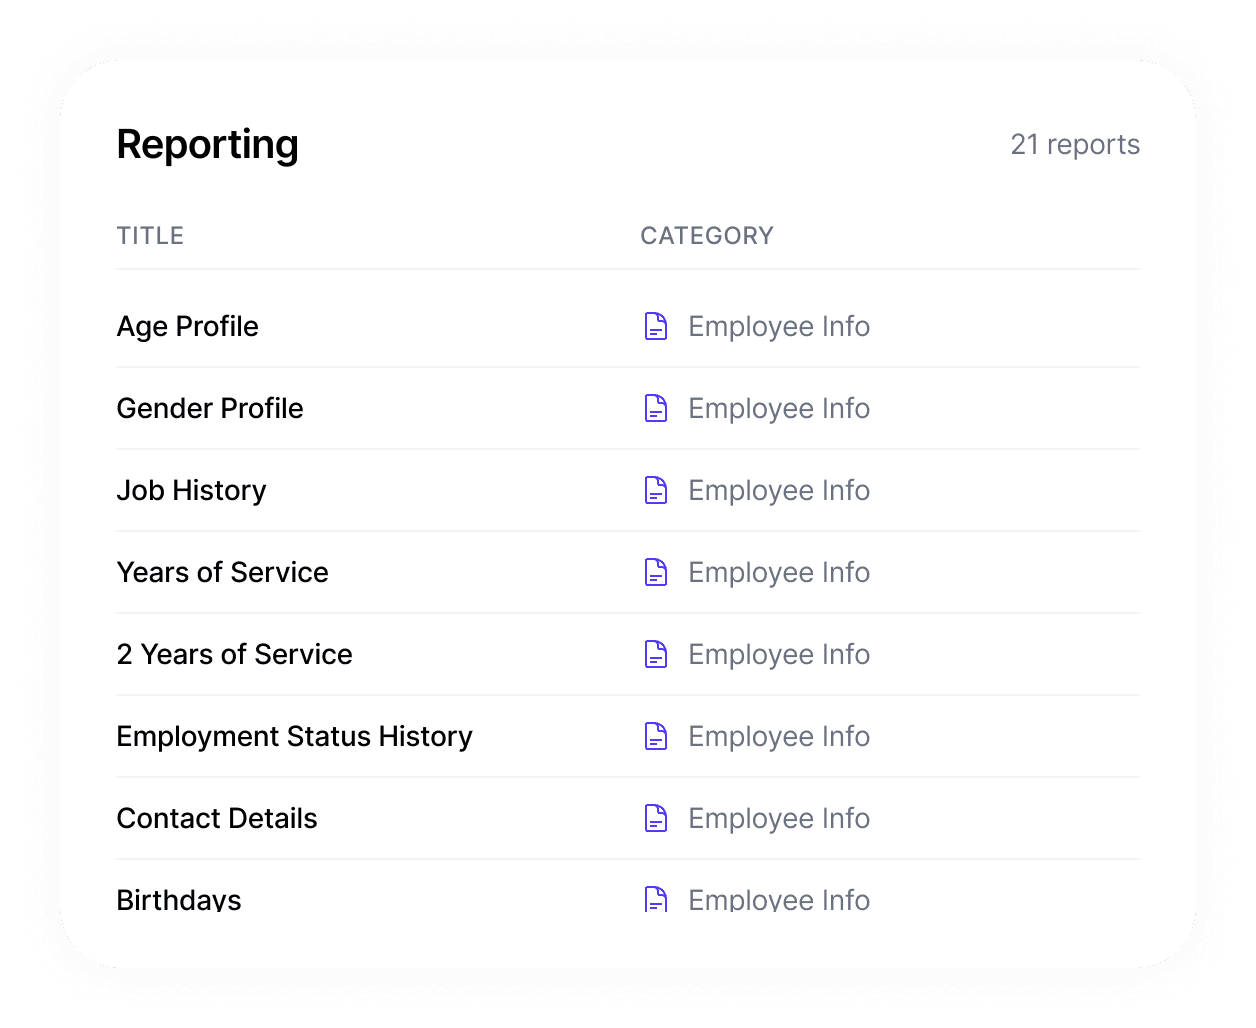1256x1028 pixels.
Task: Select the document icon on the Birthdays row
Action: [656, 898]
